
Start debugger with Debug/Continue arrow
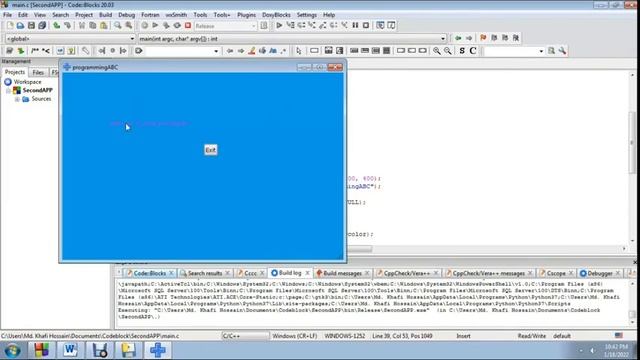(279, 26)
